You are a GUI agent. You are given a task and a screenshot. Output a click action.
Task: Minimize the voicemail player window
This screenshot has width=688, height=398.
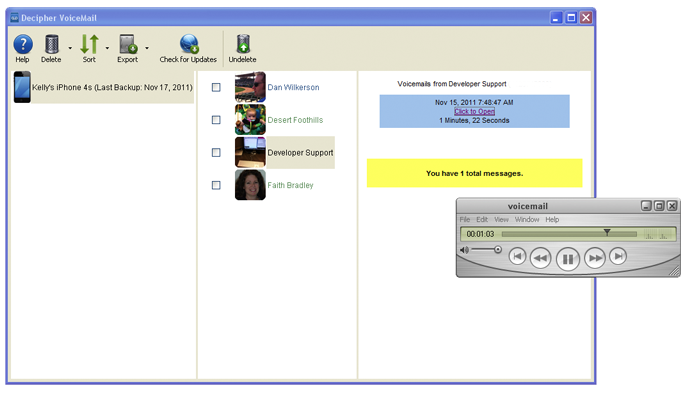tap(646, 206)
